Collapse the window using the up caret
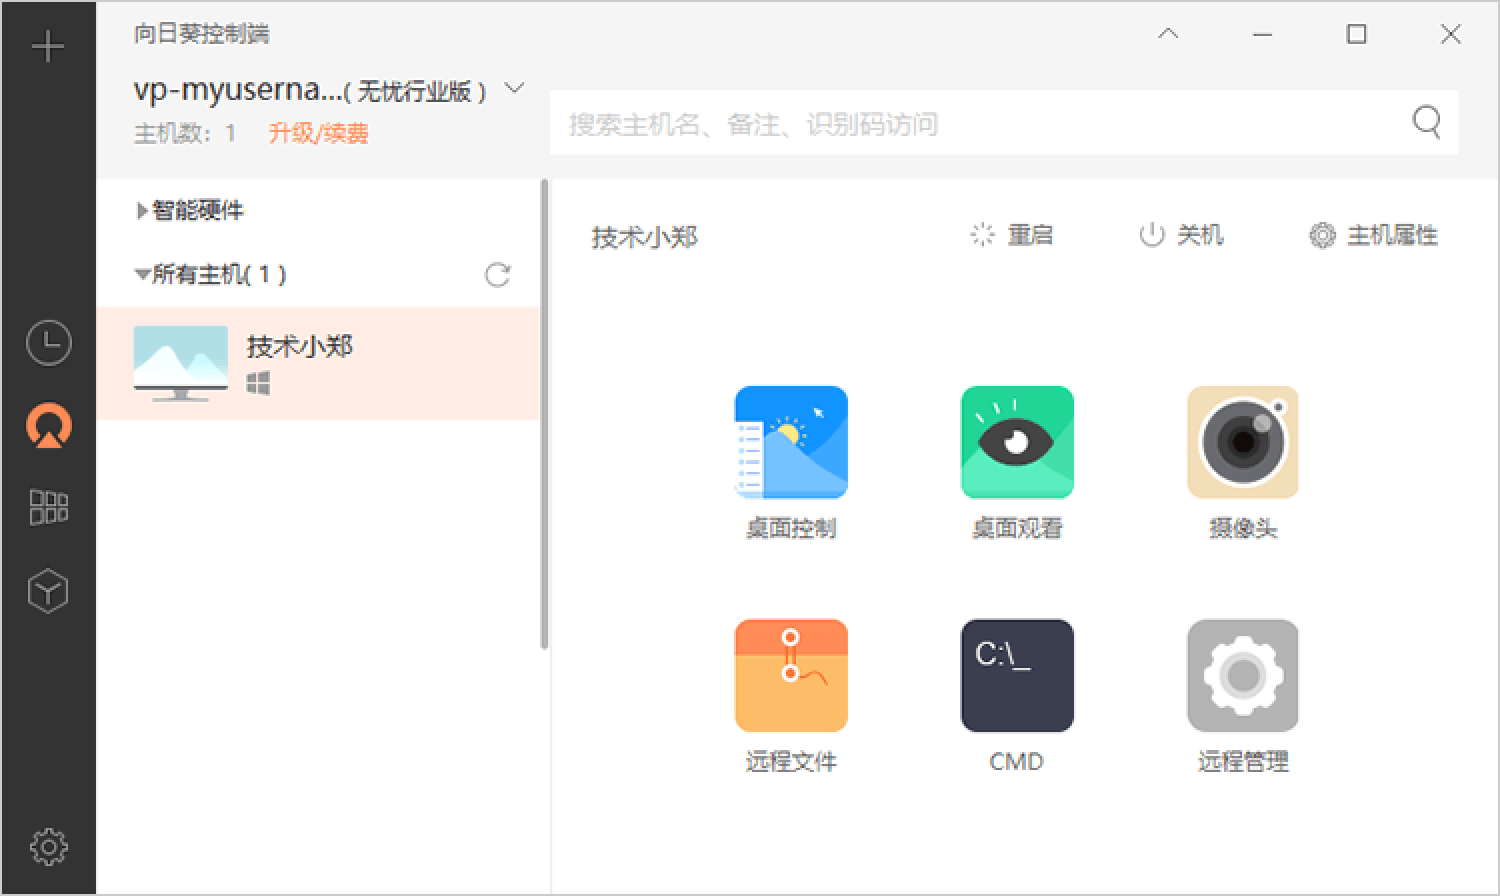This screenshot has width=1500, height=896. [x=1168, y=34]
